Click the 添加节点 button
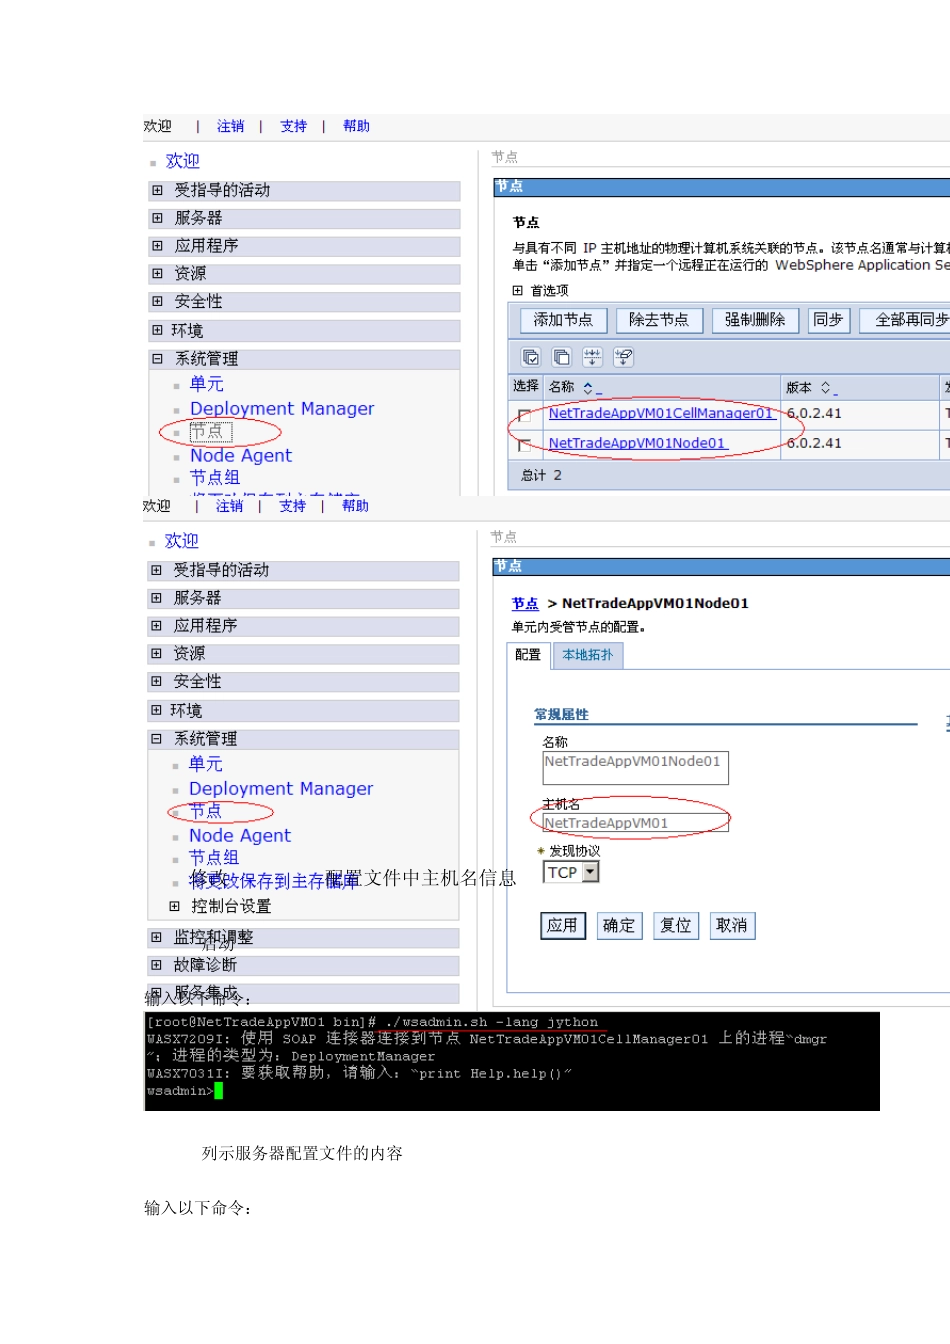 [563, 320]
